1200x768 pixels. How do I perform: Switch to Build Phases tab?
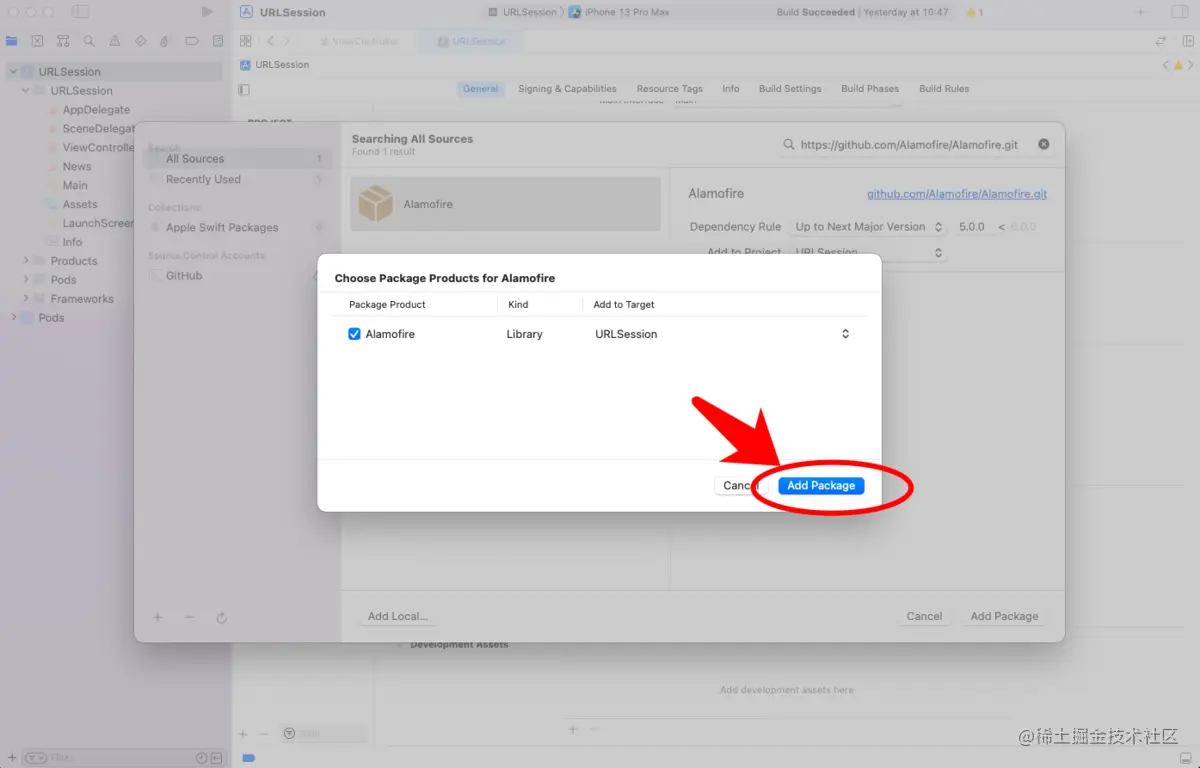(870, 89)
